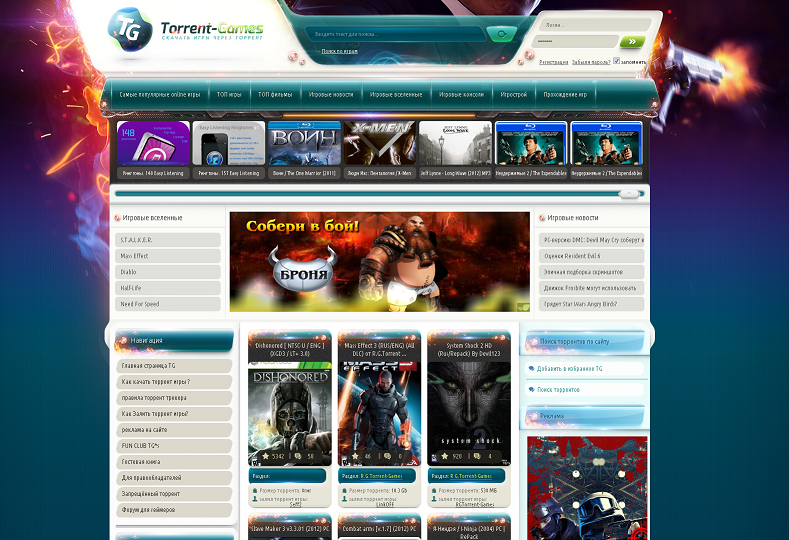The width and height of the screenshot is (789, 540).
Task: Open the 'Combat arms [v.1.7] (2012) PC' title
Action: coord(379,529)
